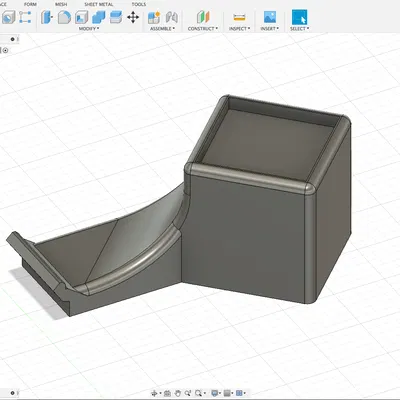Click the Combine bodies icon
Viewport: 400px width, 400px height.
pyautogui.click(x=99, y=17)
